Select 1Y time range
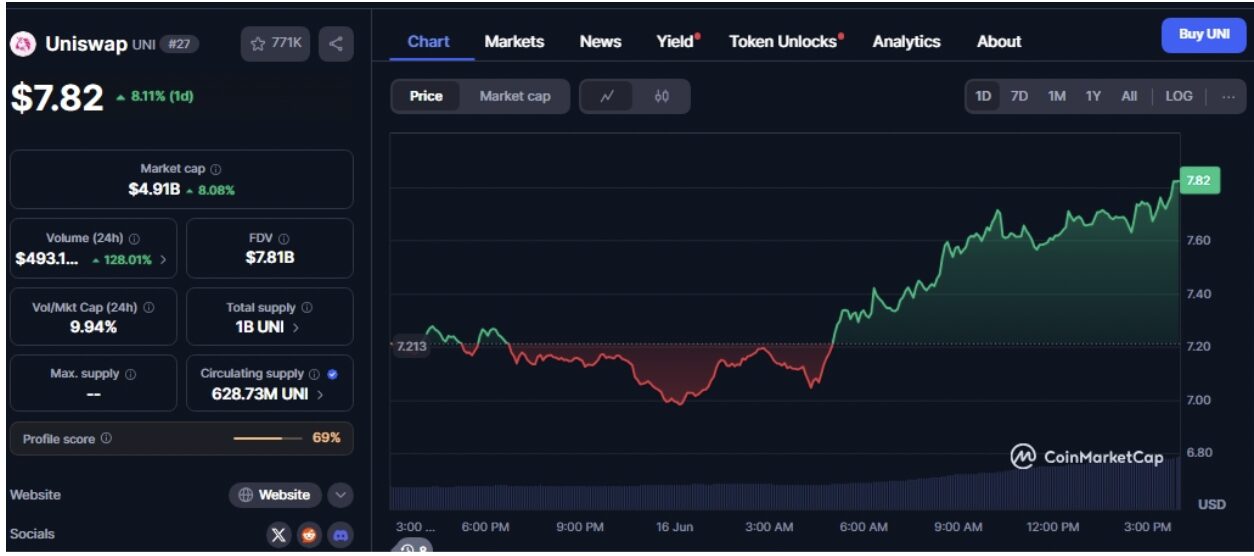 pos(1093,96)
